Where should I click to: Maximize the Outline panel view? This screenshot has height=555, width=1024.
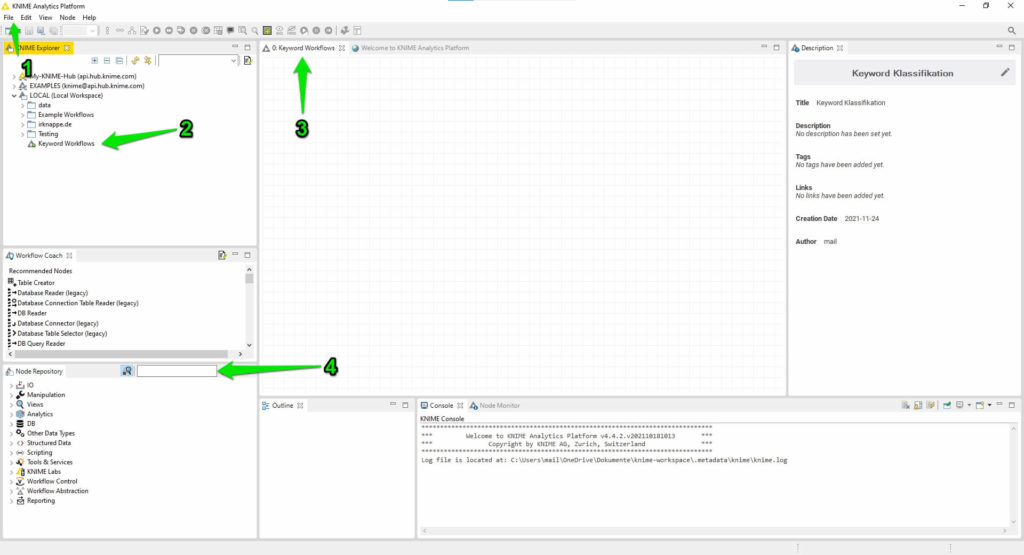coord(405,405)
